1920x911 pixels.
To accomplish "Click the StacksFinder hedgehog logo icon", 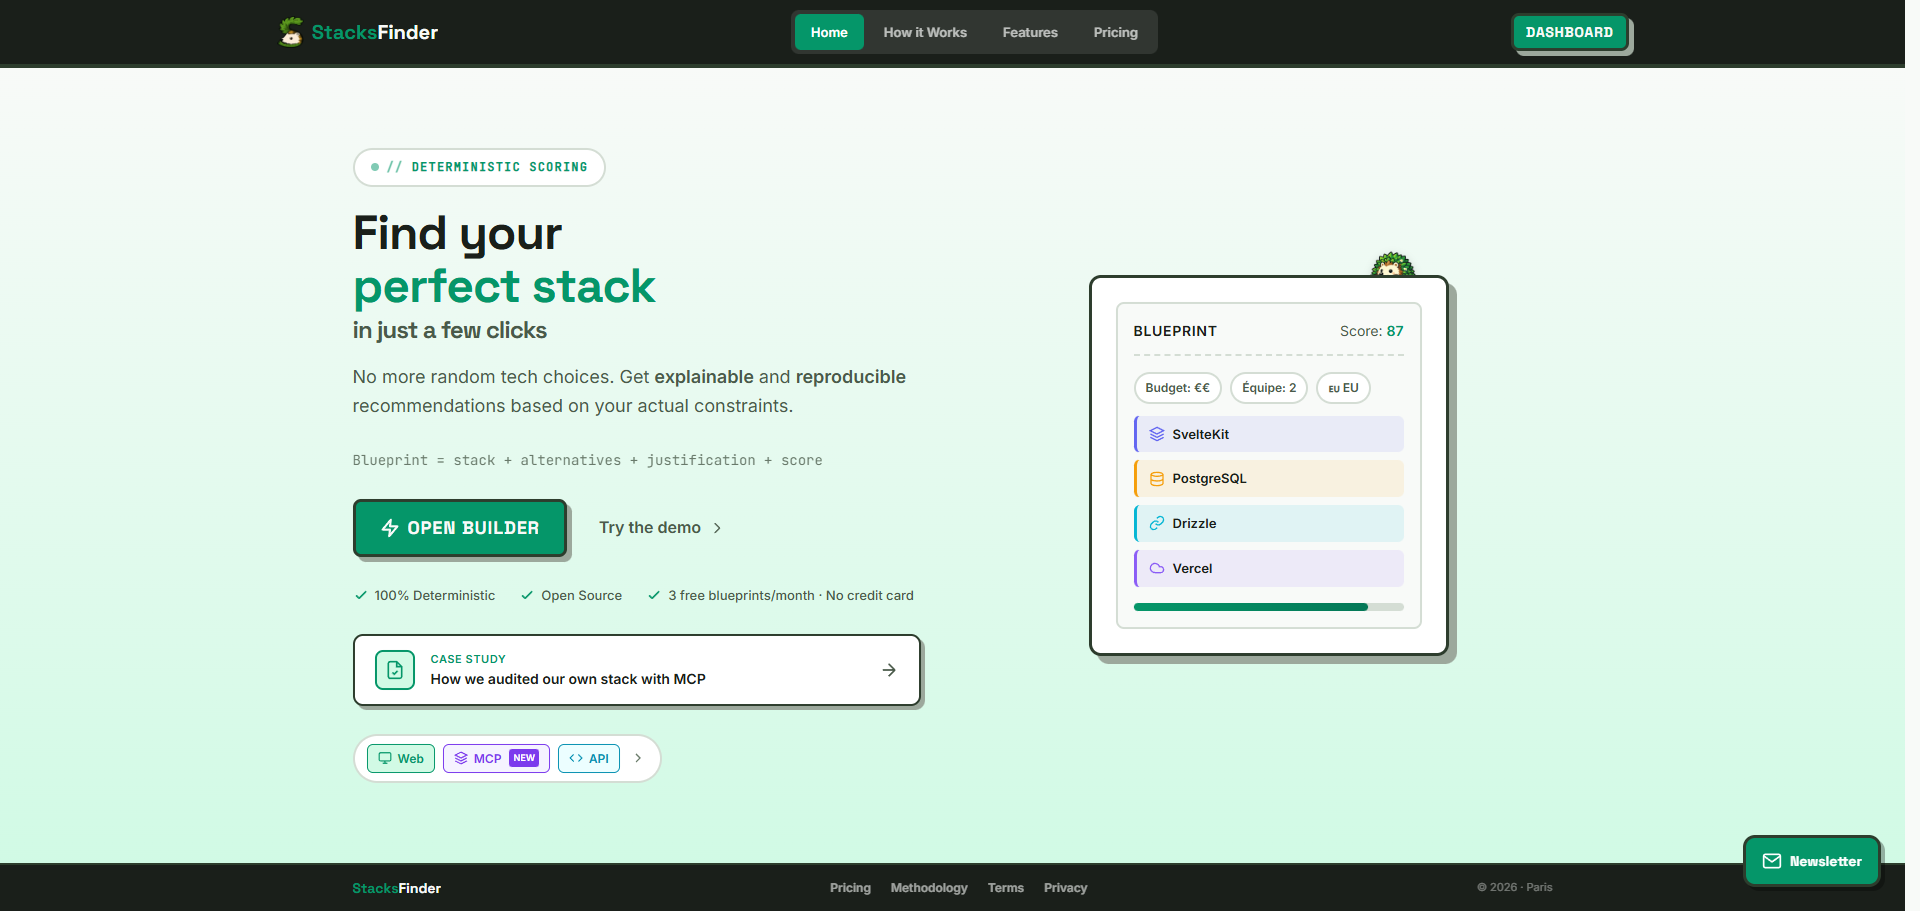I will click(291, 32).
